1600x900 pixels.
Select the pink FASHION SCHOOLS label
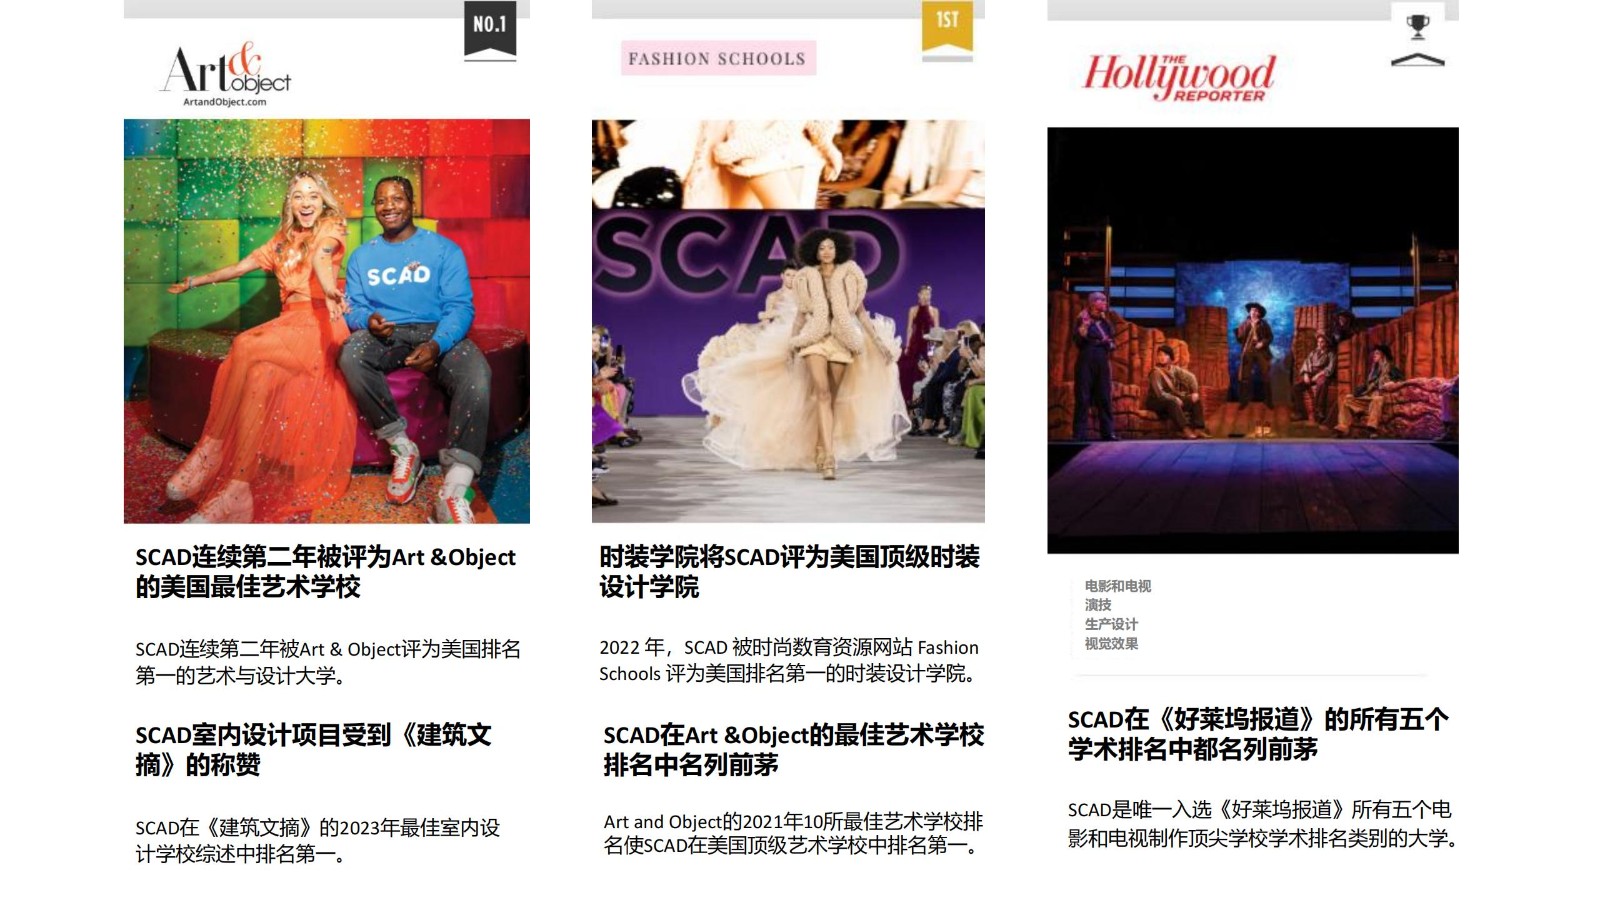717,59
